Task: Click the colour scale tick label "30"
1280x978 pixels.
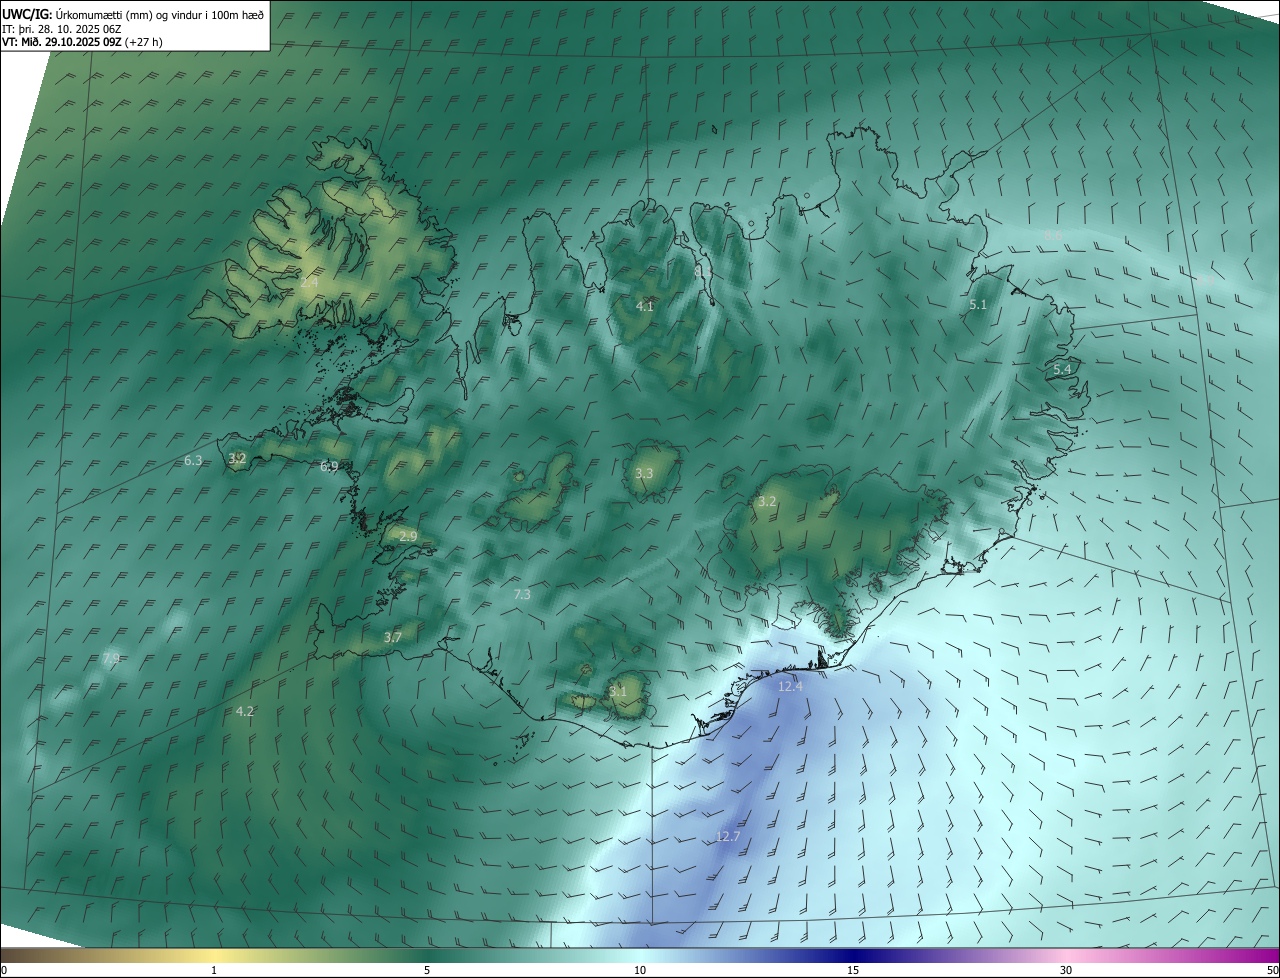Action: [1066, 970]
